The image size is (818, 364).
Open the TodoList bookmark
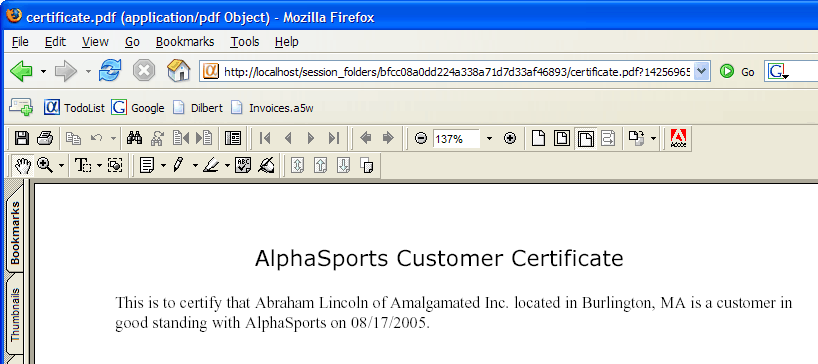[x=74, y=108]
